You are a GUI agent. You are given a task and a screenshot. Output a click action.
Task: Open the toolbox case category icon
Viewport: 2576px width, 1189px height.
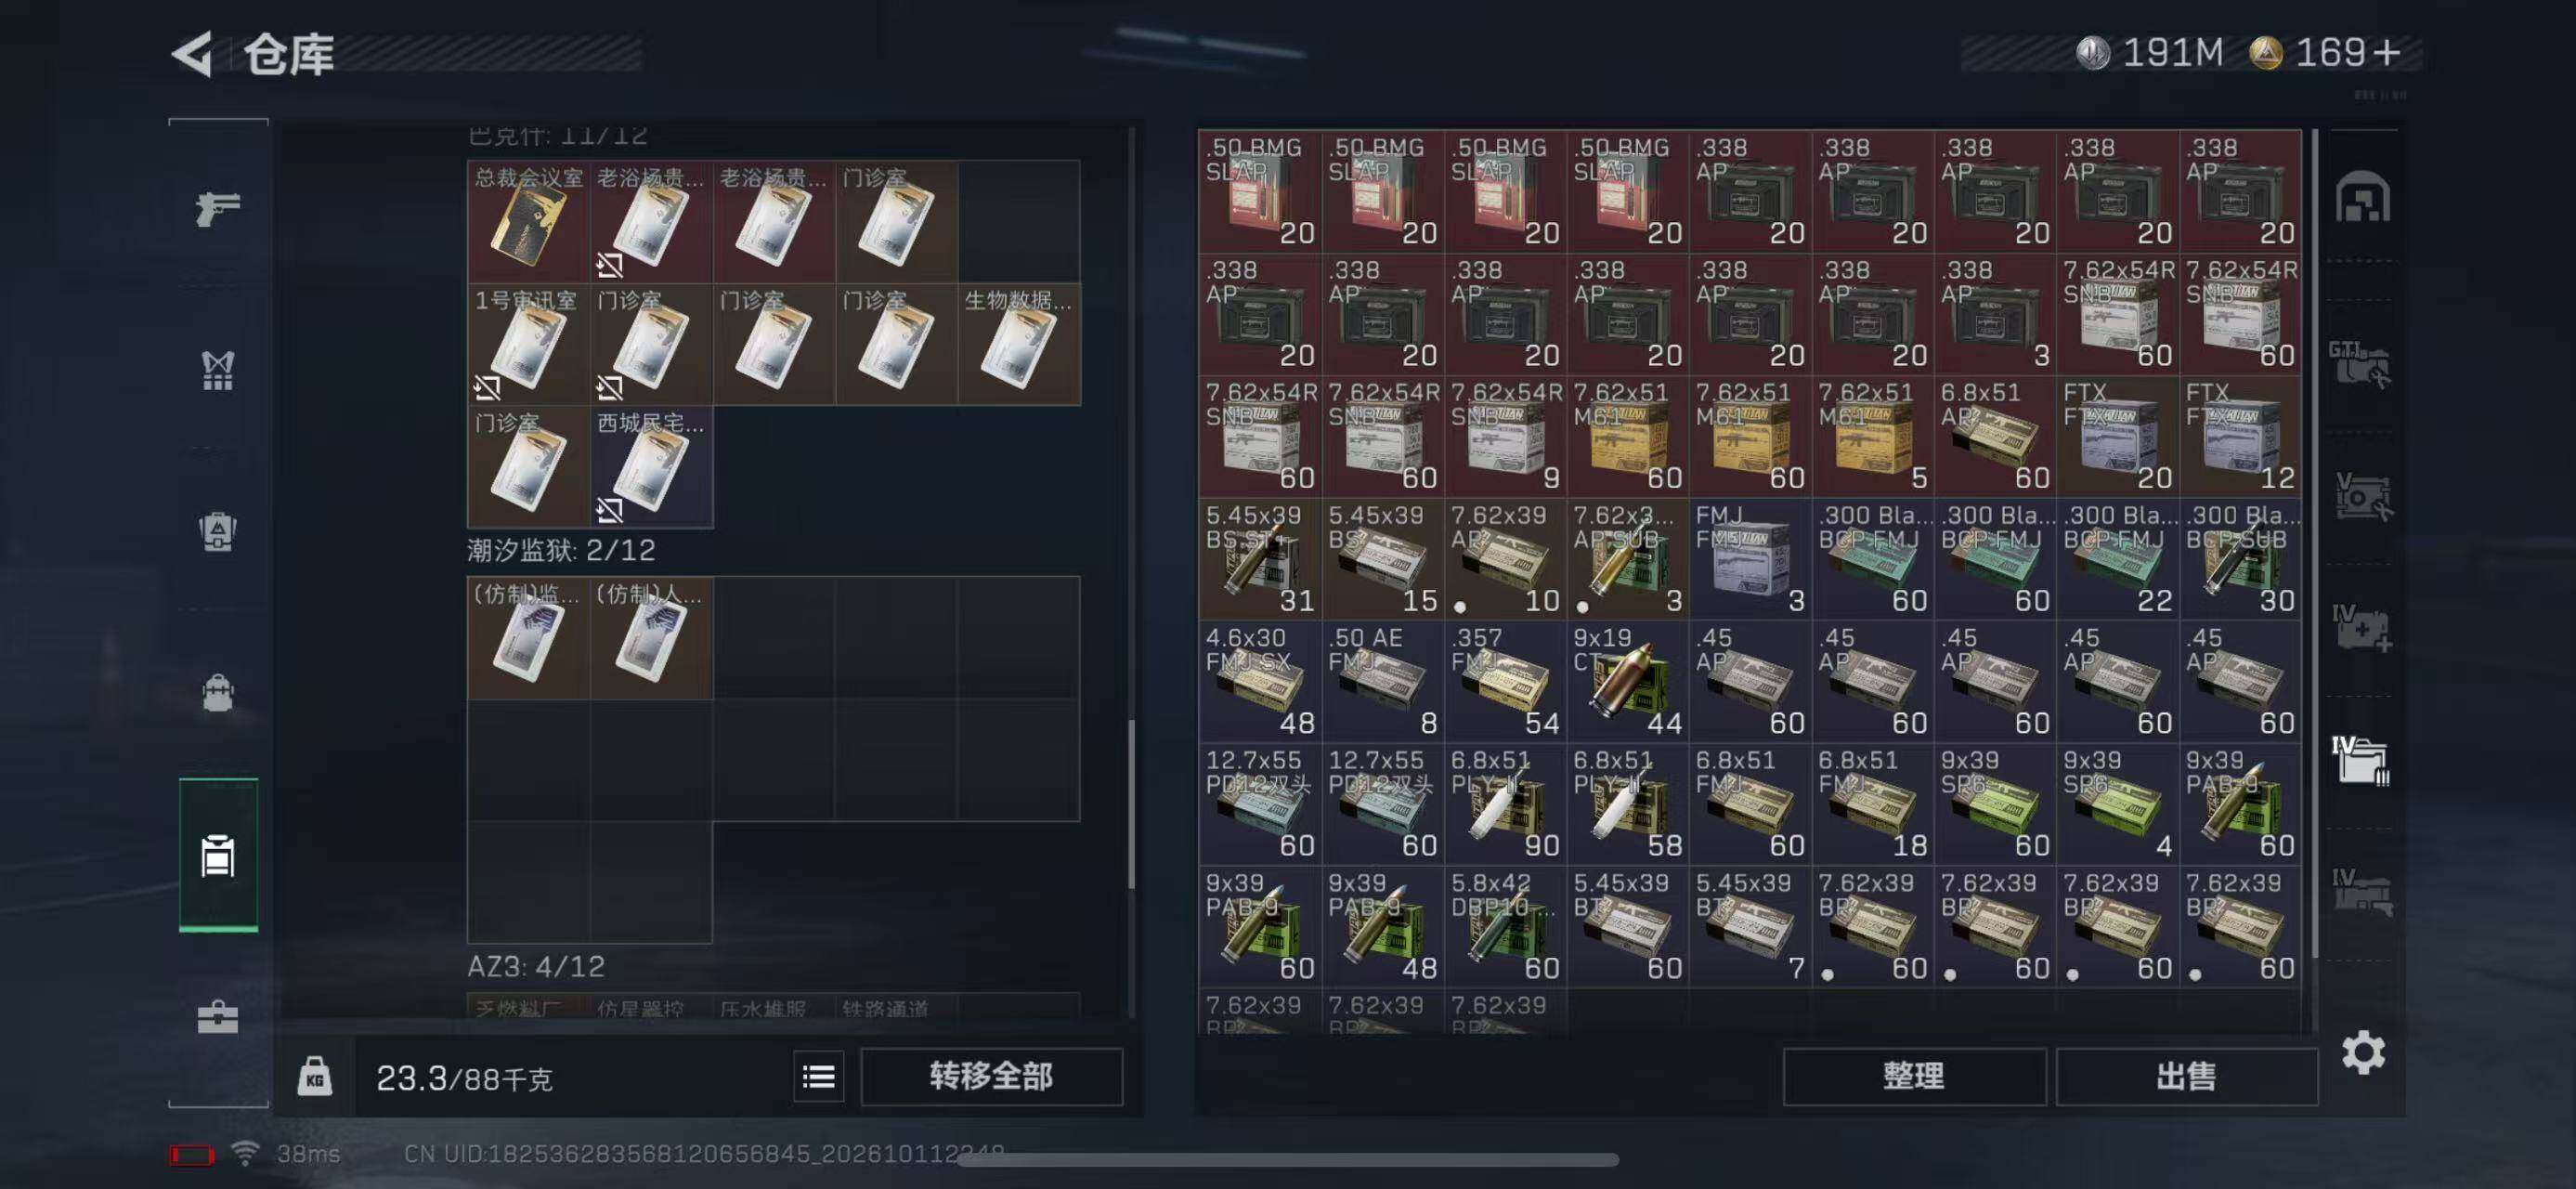pyautogui.click(x=218, y=1018)
